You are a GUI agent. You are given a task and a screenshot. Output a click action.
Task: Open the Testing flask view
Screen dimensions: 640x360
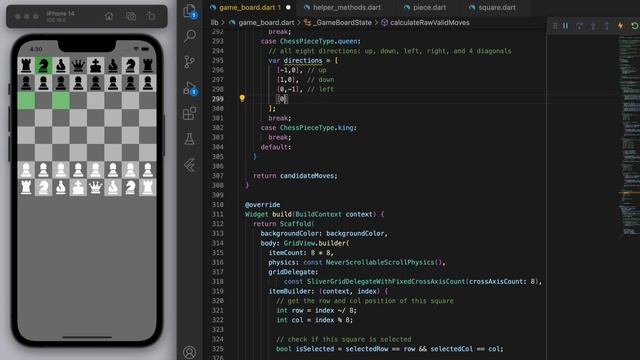tap(189, 139)
